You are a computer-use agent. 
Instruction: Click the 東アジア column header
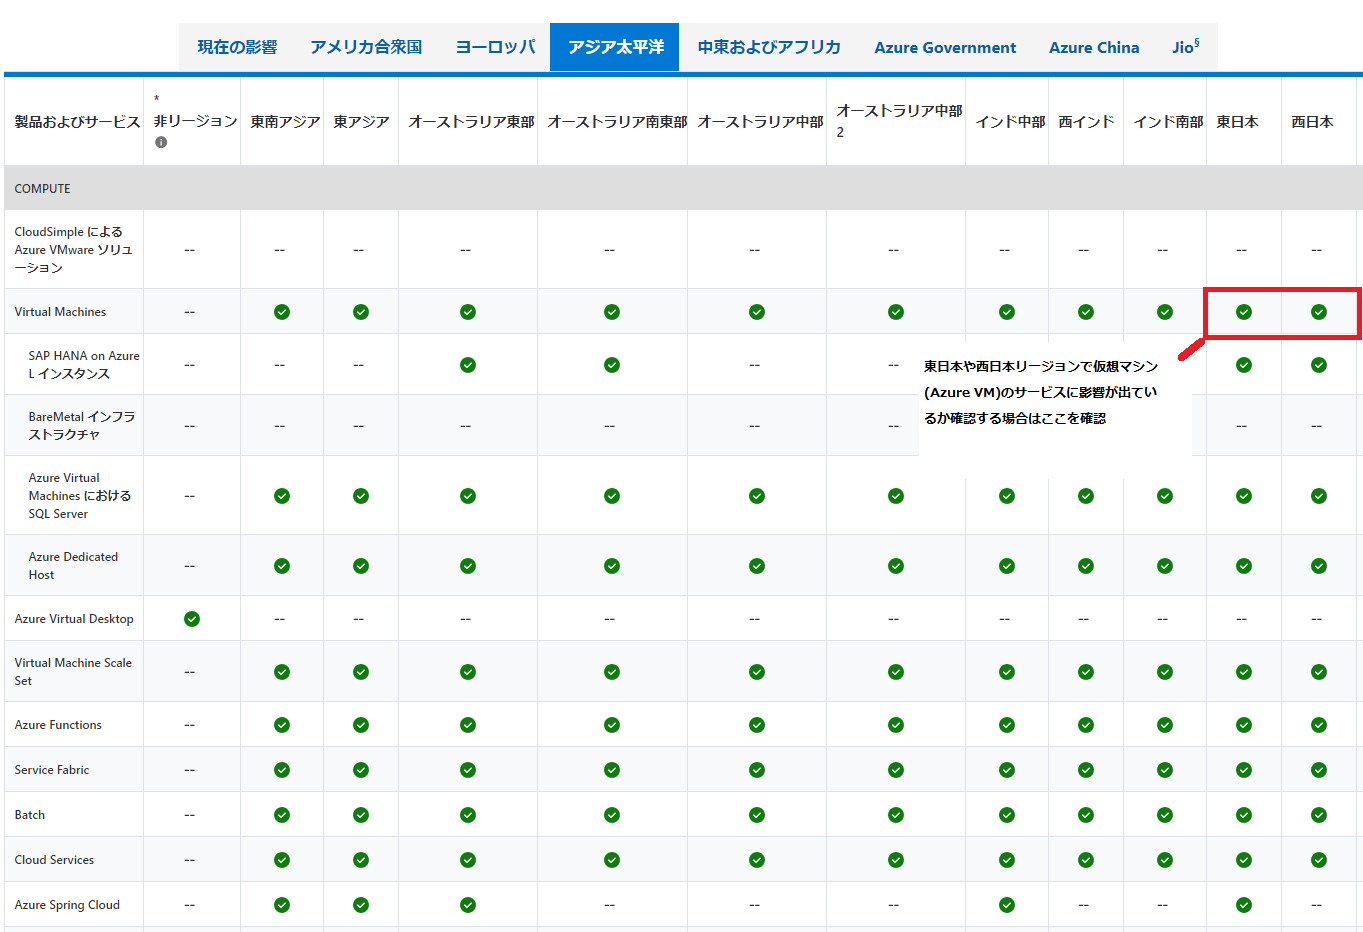[361, 122]
